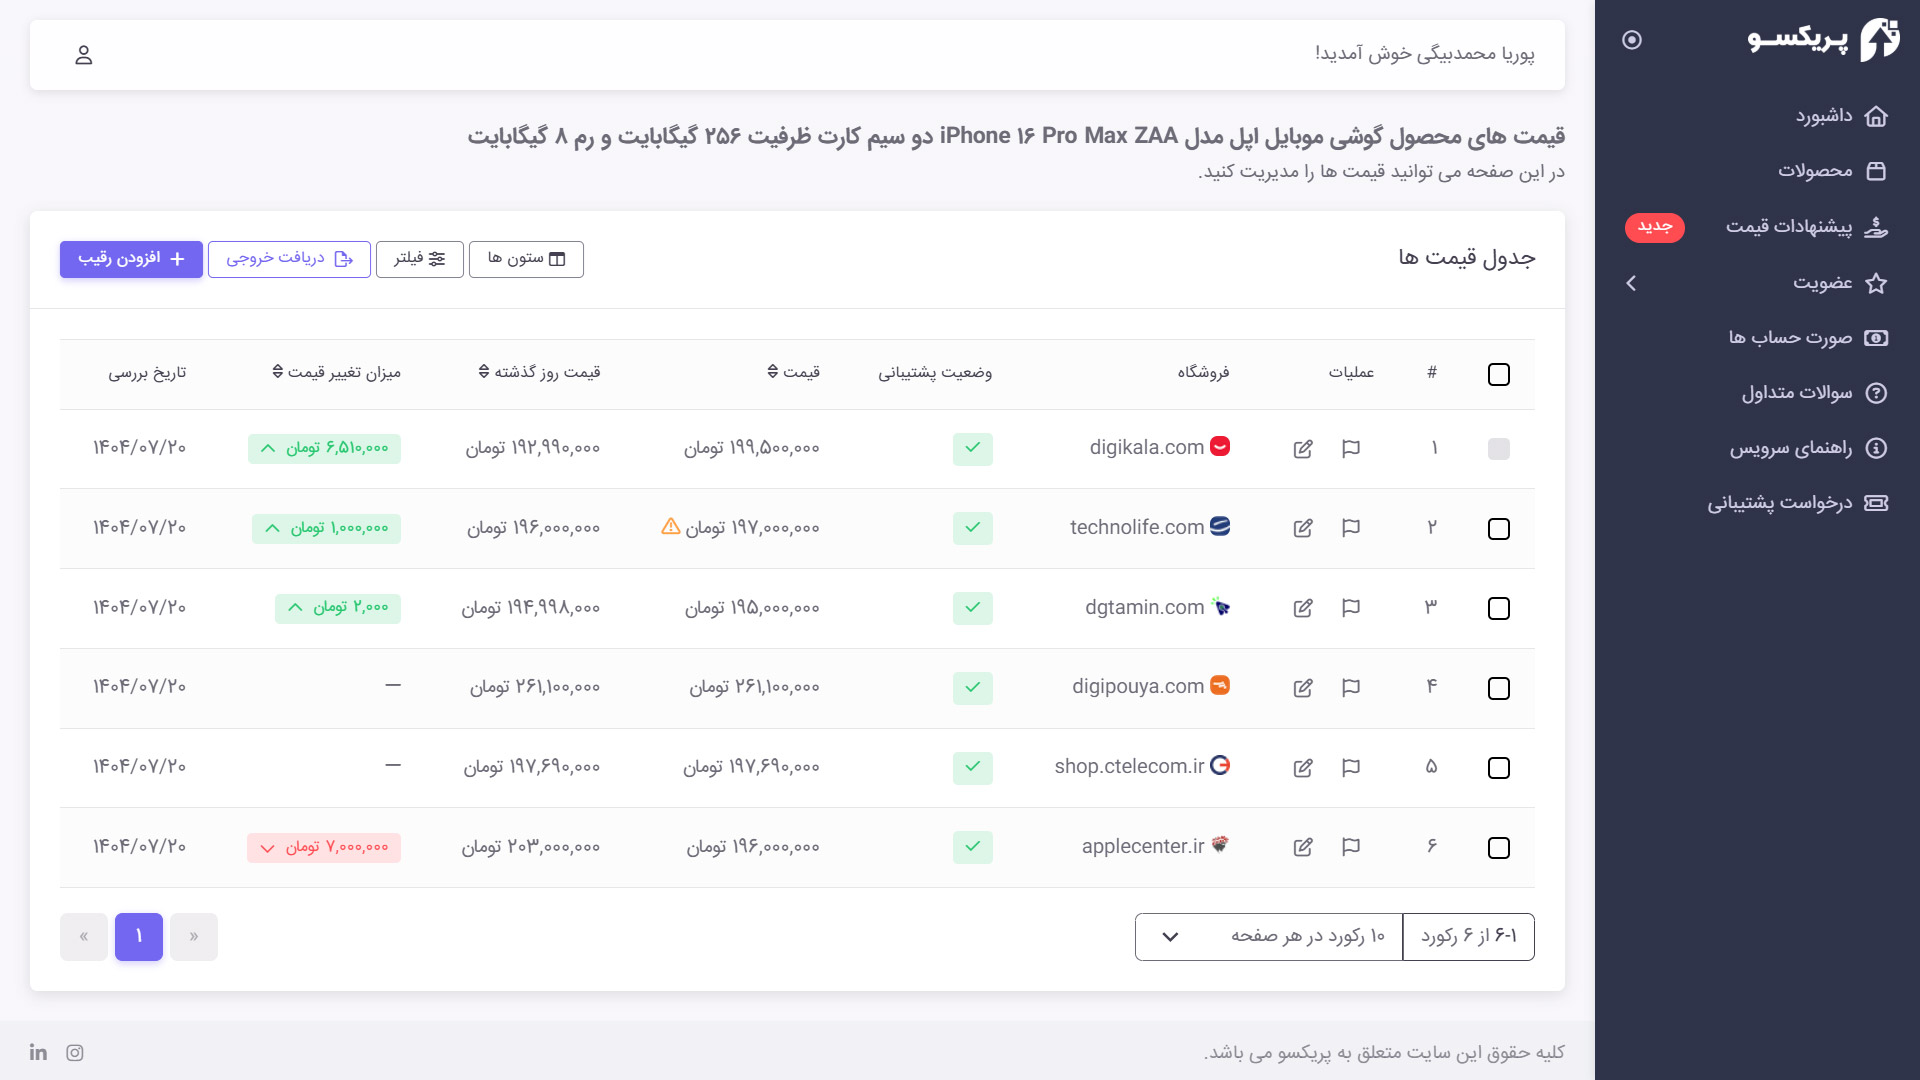Expand the عضویت sidebar section chevron

(1631, 283)
